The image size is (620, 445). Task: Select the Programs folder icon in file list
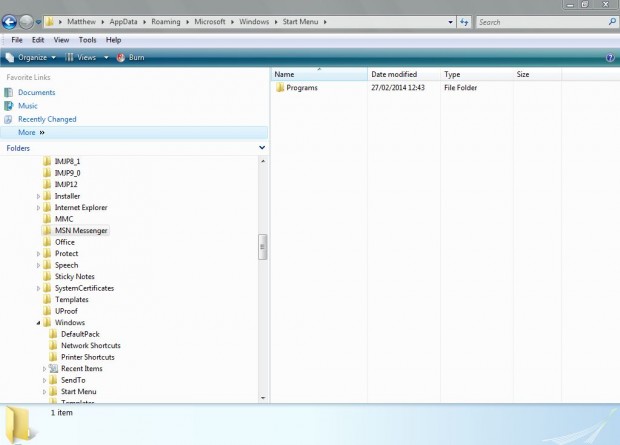pos(280,87)
